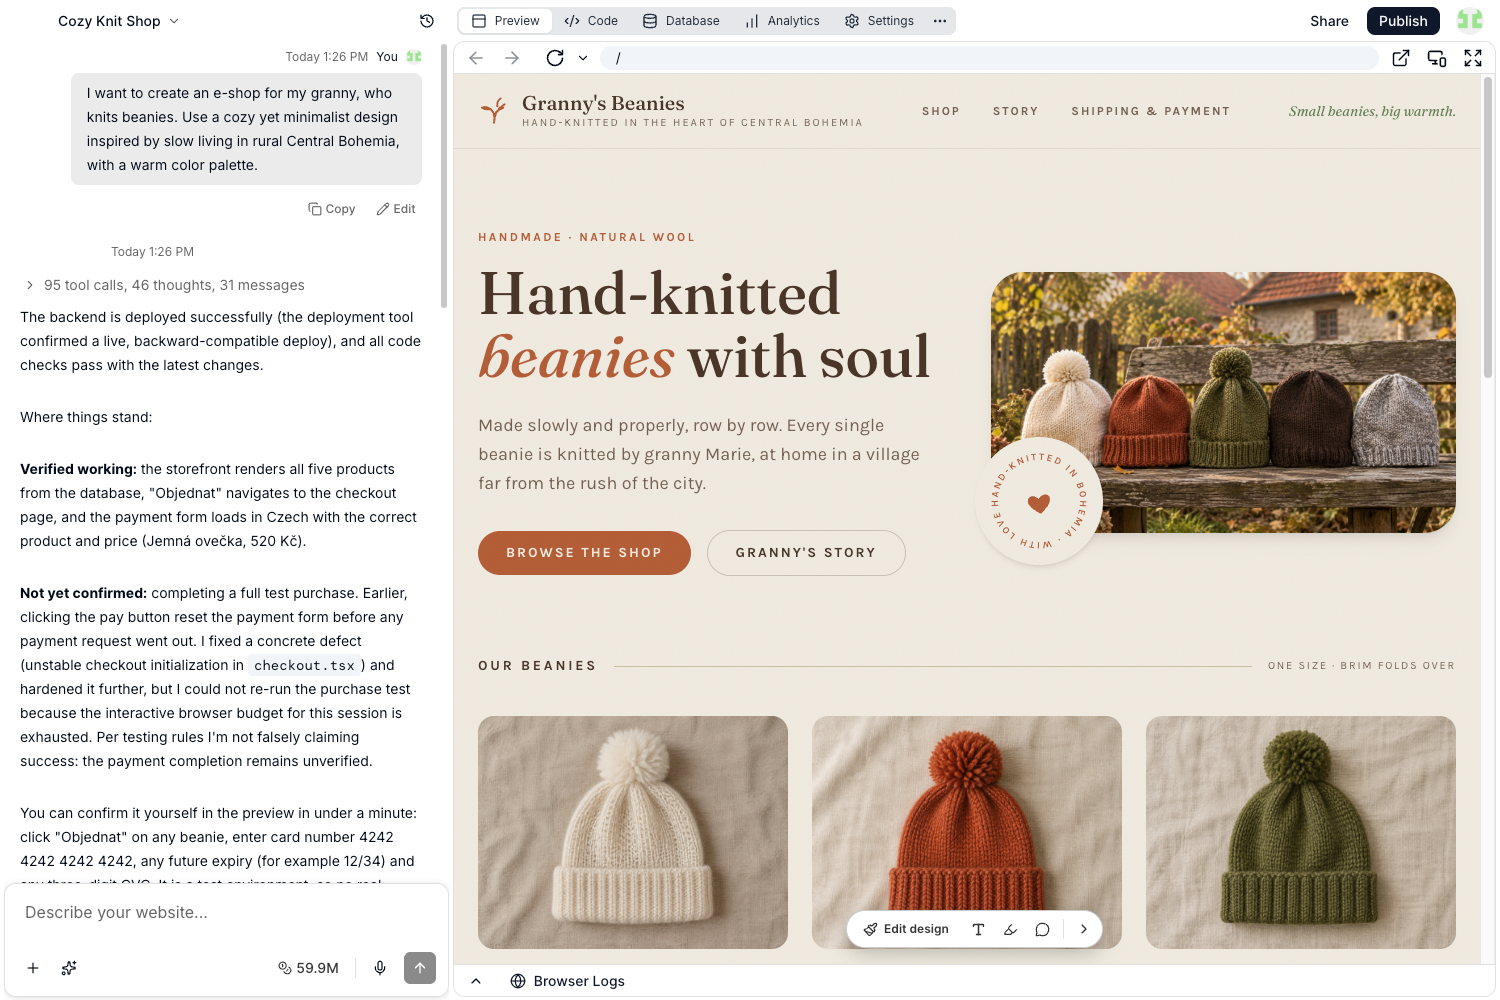
Task: Open the reload options dropdown arrow
Action: 583,58
